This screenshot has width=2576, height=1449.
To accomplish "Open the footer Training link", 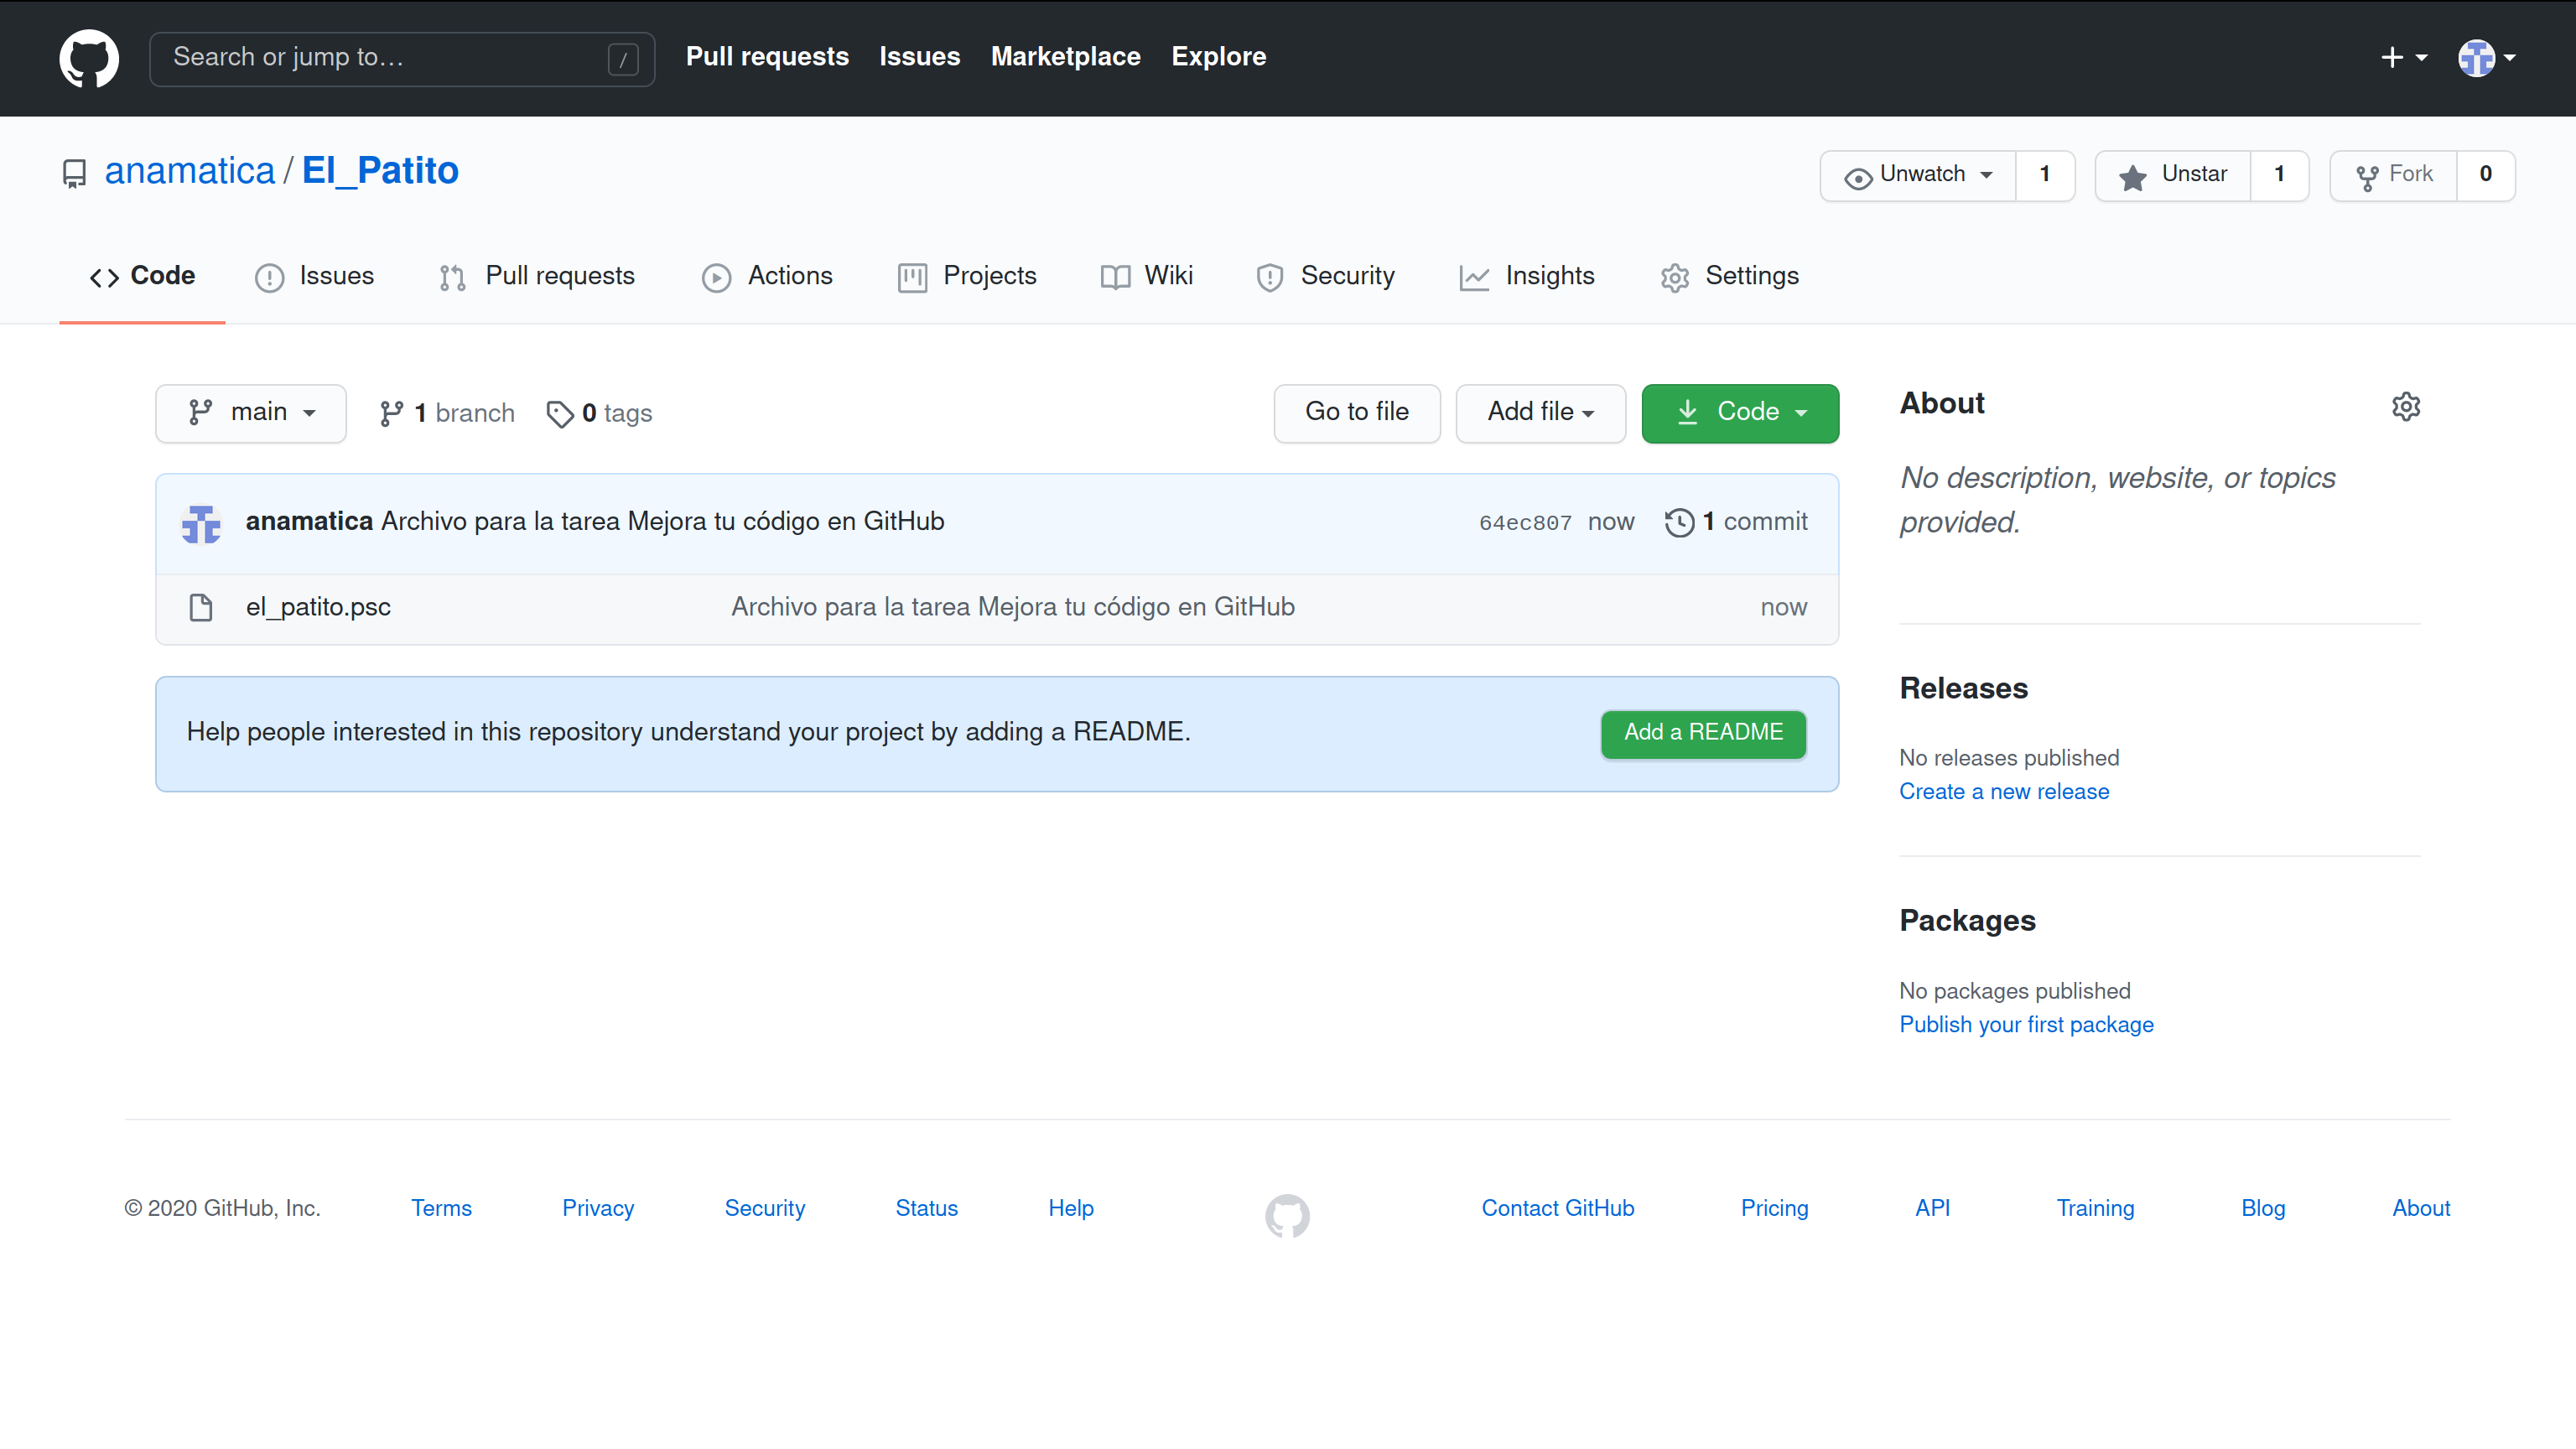I will click(x=2095, y=1208).
